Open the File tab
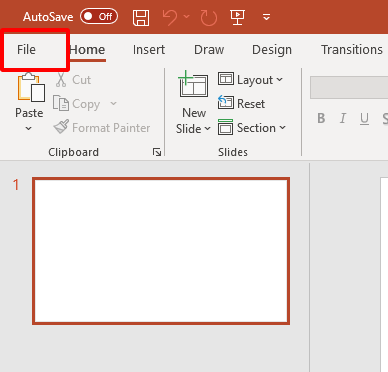 coord(26,50)
